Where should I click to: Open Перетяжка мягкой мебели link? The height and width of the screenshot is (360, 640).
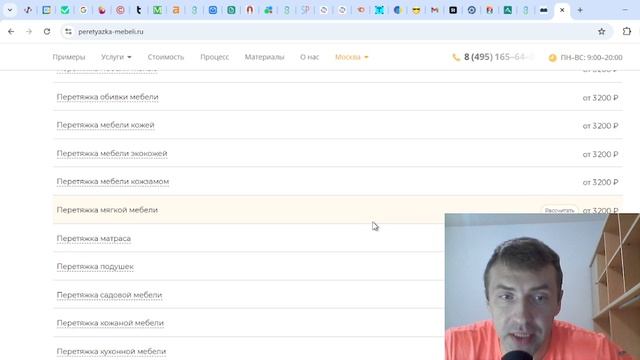point(107,210)
